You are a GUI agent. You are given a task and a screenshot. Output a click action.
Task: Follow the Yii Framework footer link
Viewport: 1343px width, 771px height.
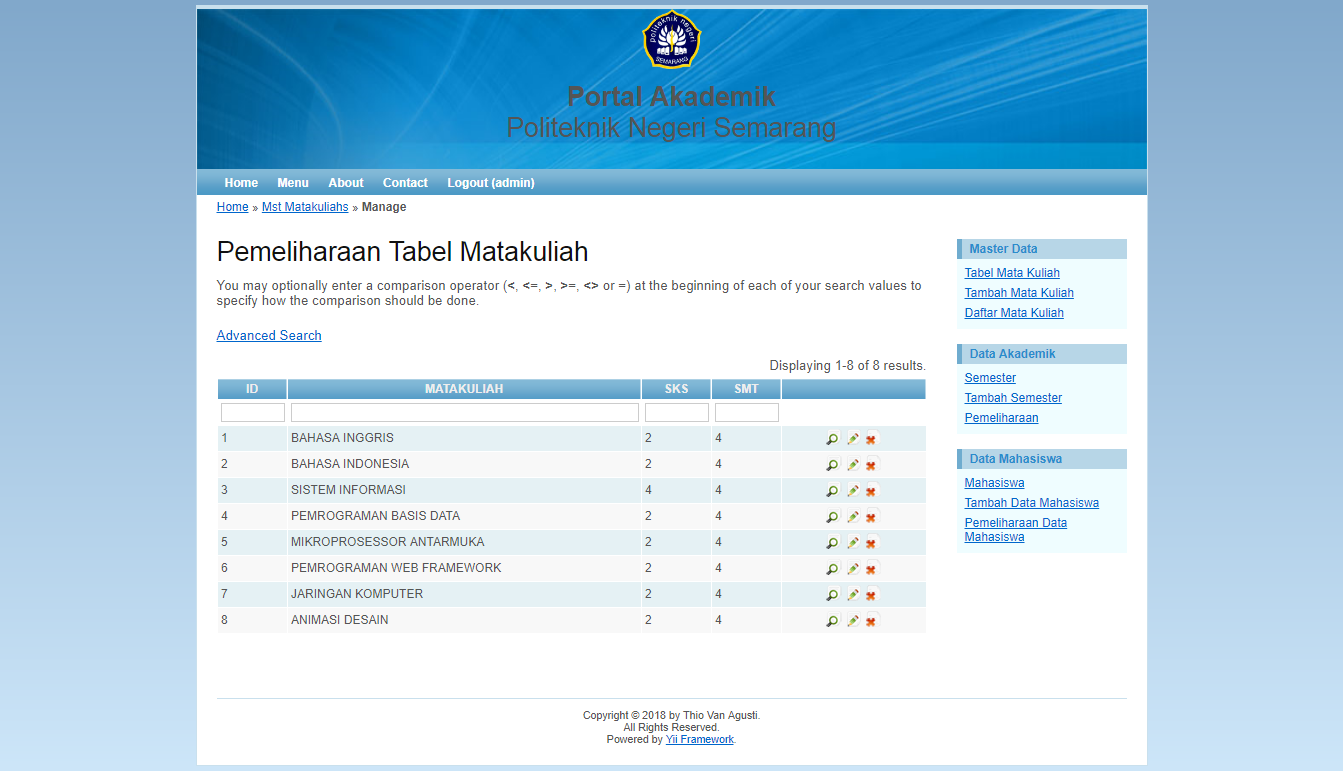(x=700, y=740)
